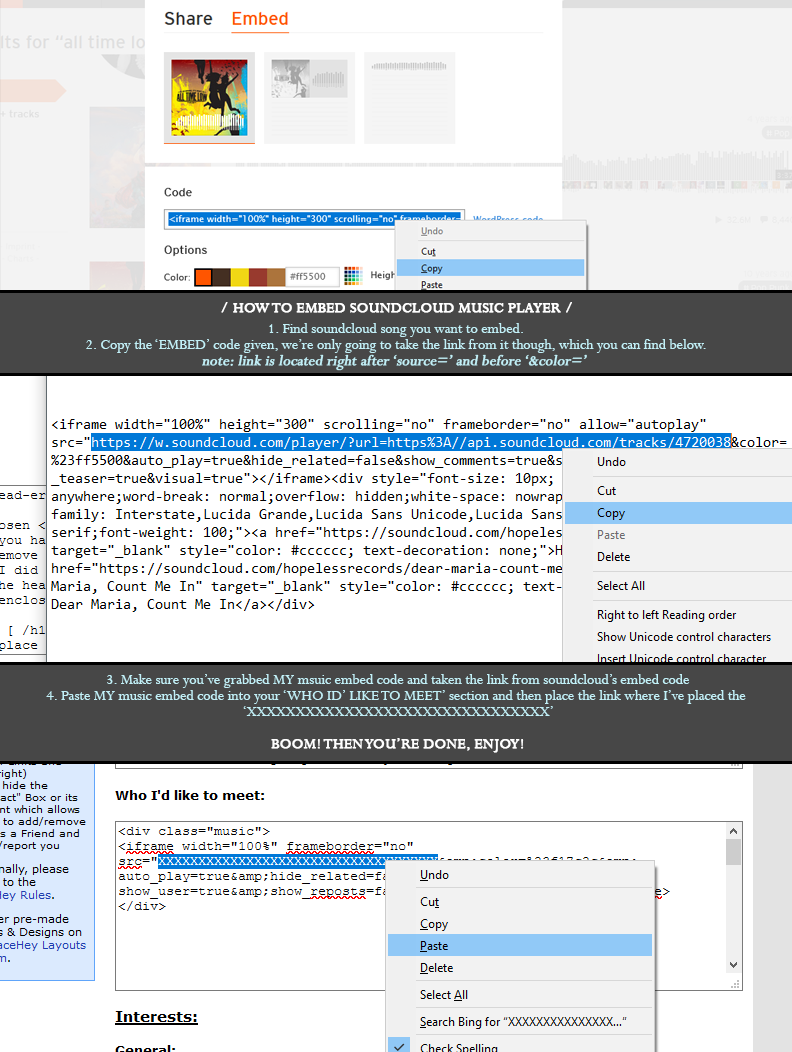Open the SpaceHey Layouts sidebar link
Viewport: 792px width, 1052px height.
click(43, 945)
